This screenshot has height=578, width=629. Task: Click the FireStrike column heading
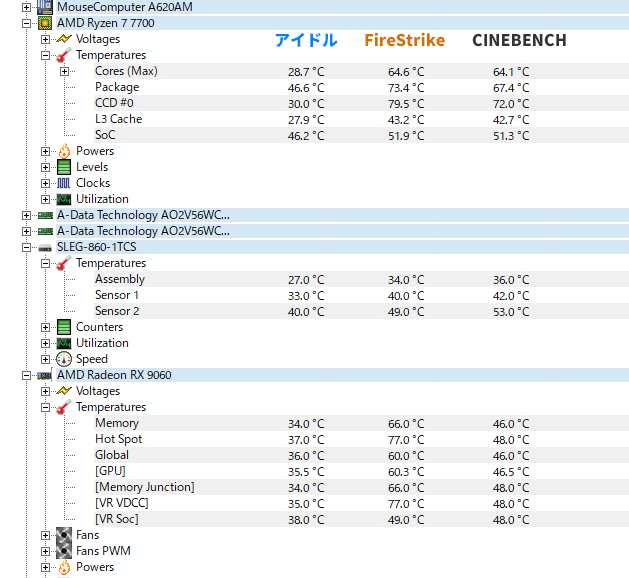(x=407, y=40)
